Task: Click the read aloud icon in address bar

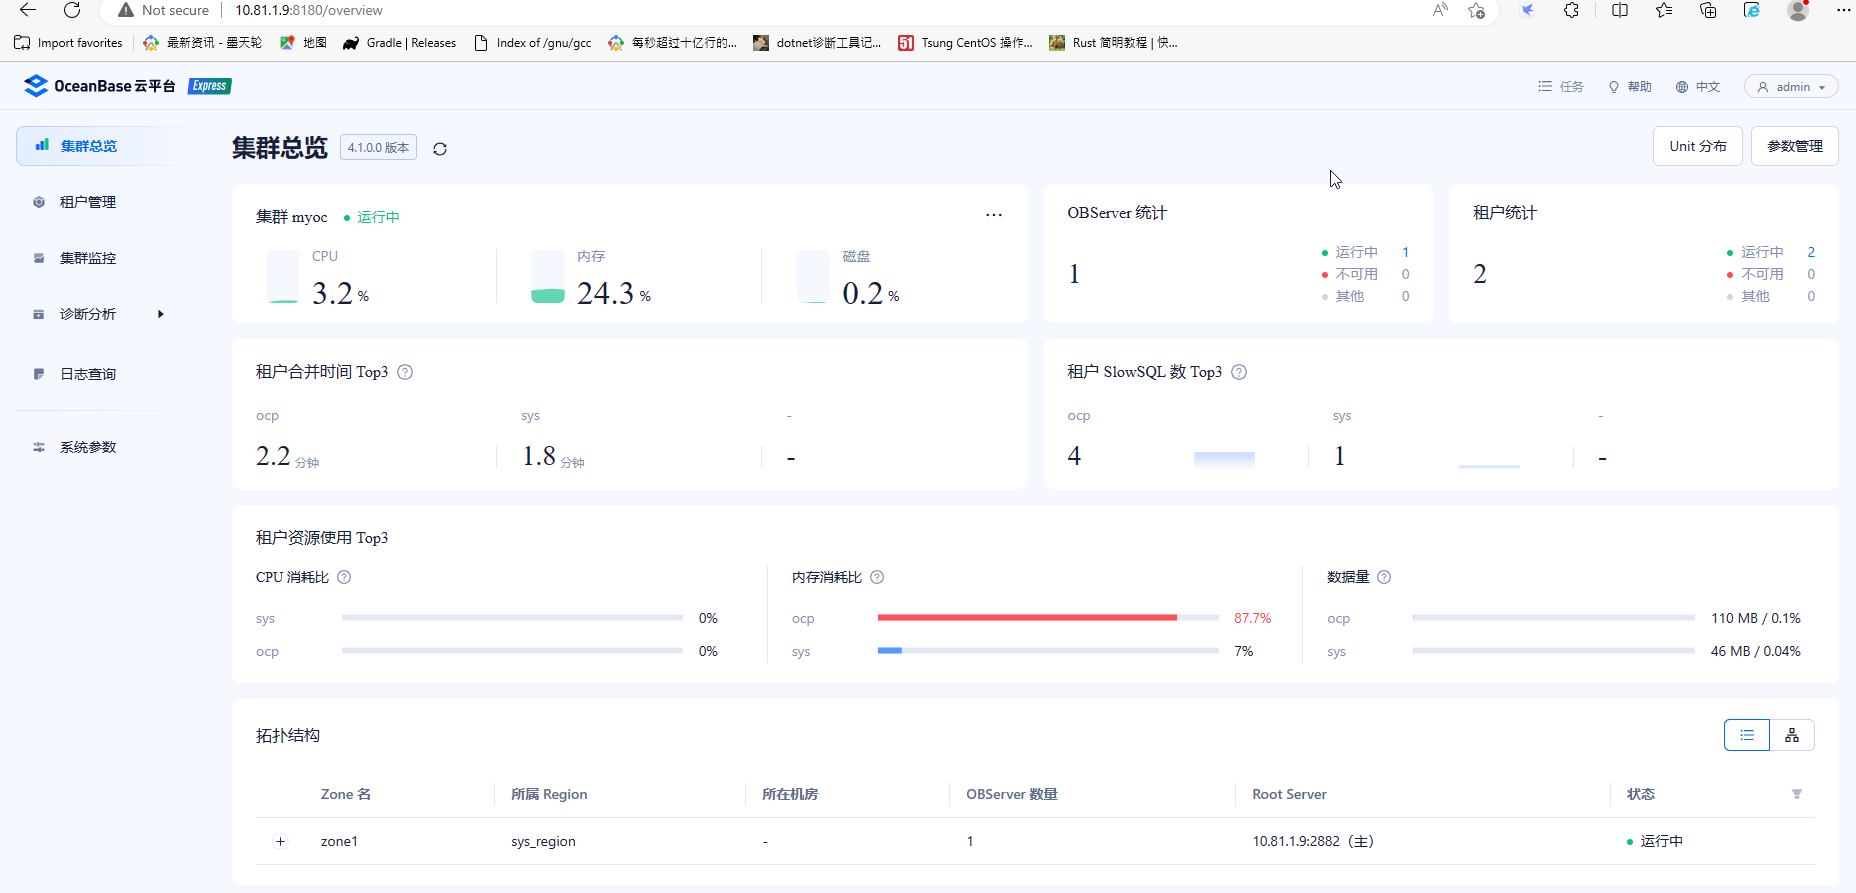Action: click(1440, 10)
